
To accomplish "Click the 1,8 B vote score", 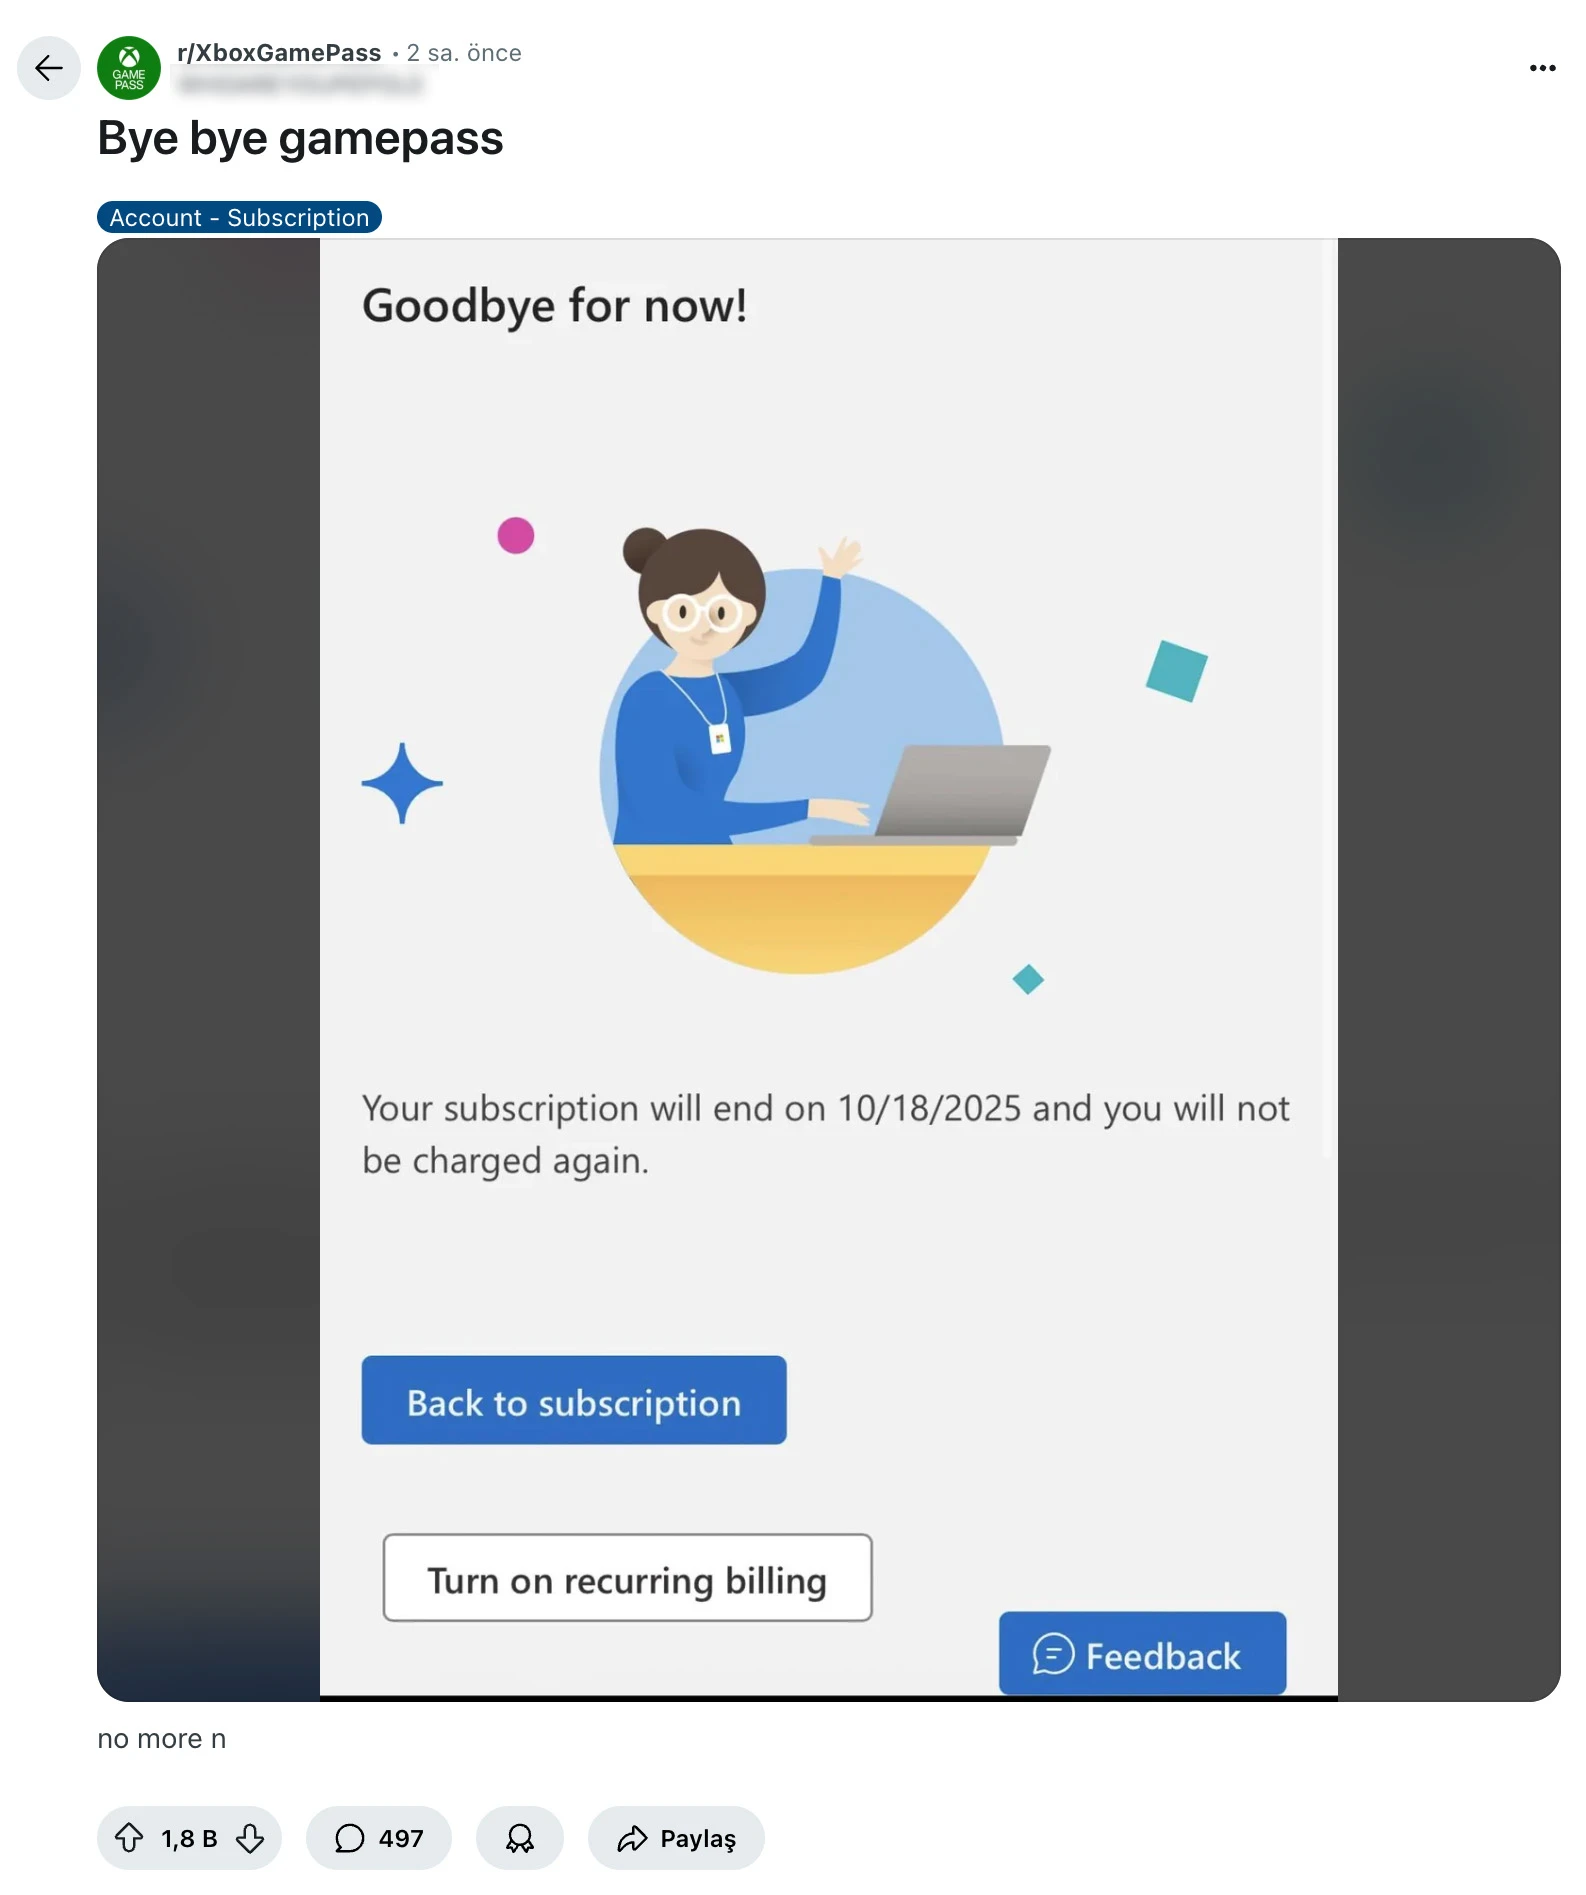I will coord(189,1838).
